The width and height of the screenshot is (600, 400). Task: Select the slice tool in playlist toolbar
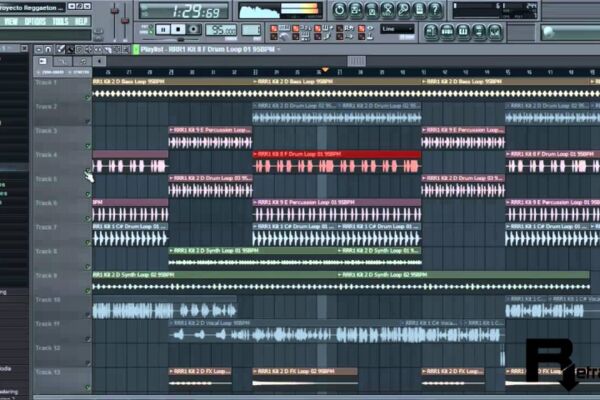coord(108,50)
